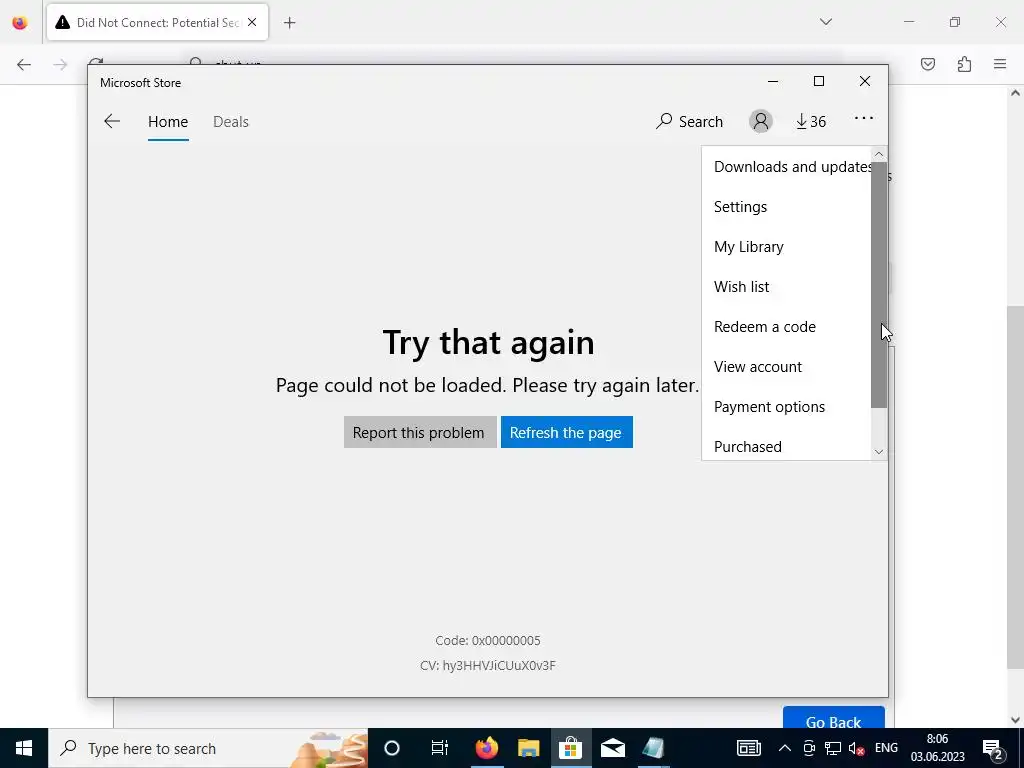Open a new Firefox tab
Screen dimensions: 1024x768
[x=289, y=23]
